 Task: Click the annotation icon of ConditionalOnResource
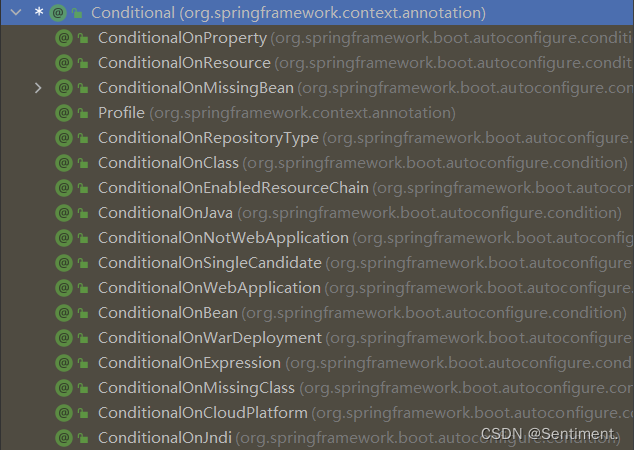[64, 63]
